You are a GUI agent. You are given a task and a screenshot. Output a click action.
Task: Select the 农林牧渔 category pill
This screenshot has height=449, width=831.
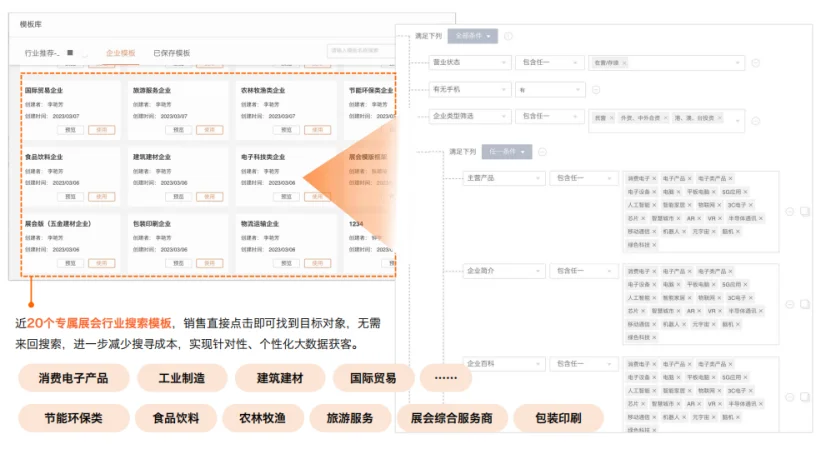263,418
